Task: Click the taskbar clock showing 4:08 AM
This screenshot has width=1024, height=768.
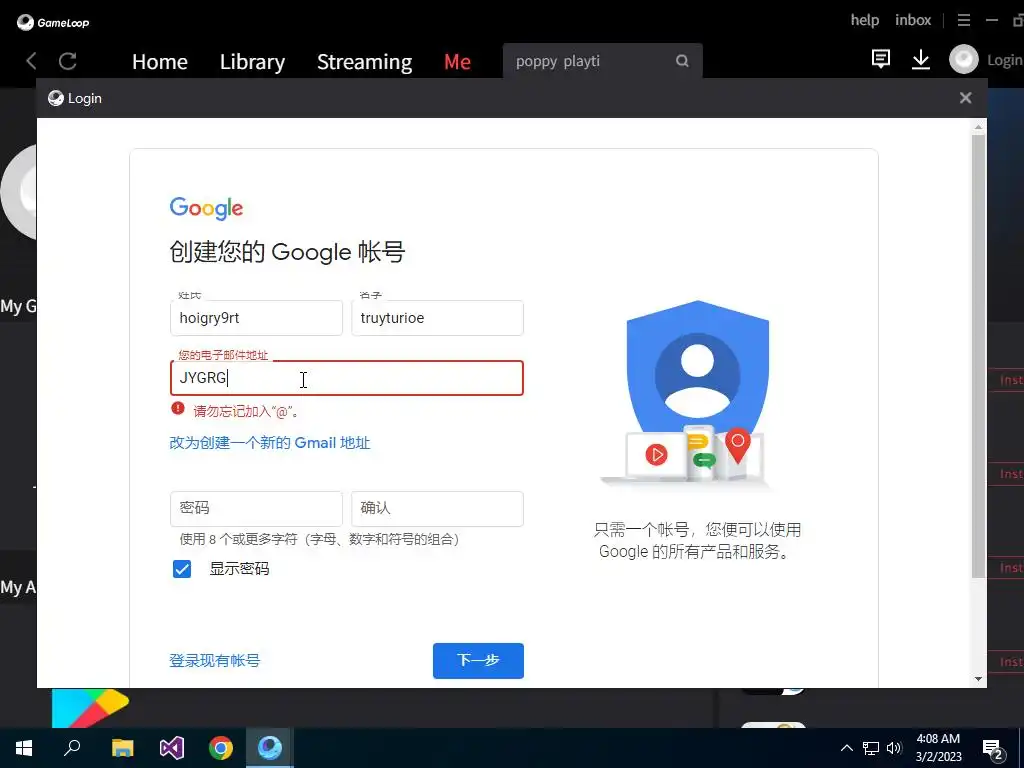Action: [938, 748]
